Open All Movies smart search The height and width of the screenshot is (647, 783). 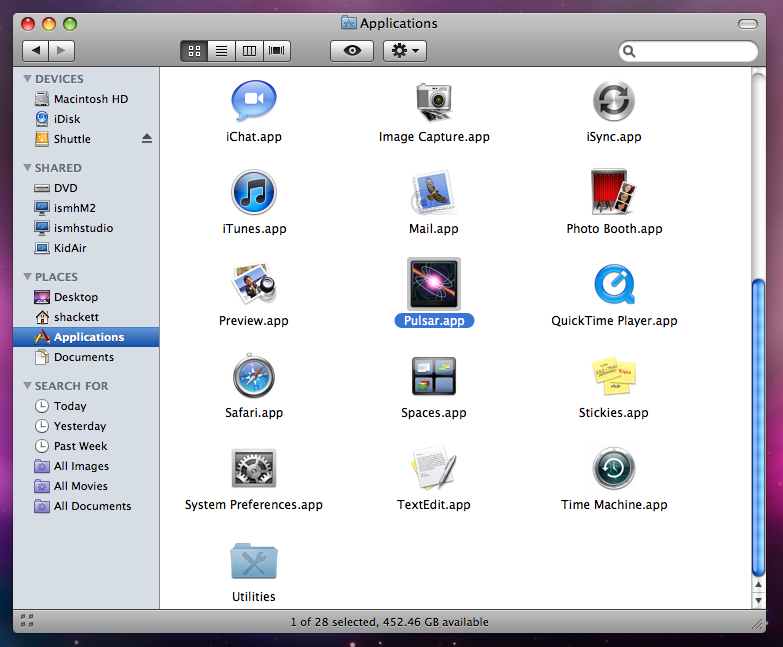[x=86, y=486]
